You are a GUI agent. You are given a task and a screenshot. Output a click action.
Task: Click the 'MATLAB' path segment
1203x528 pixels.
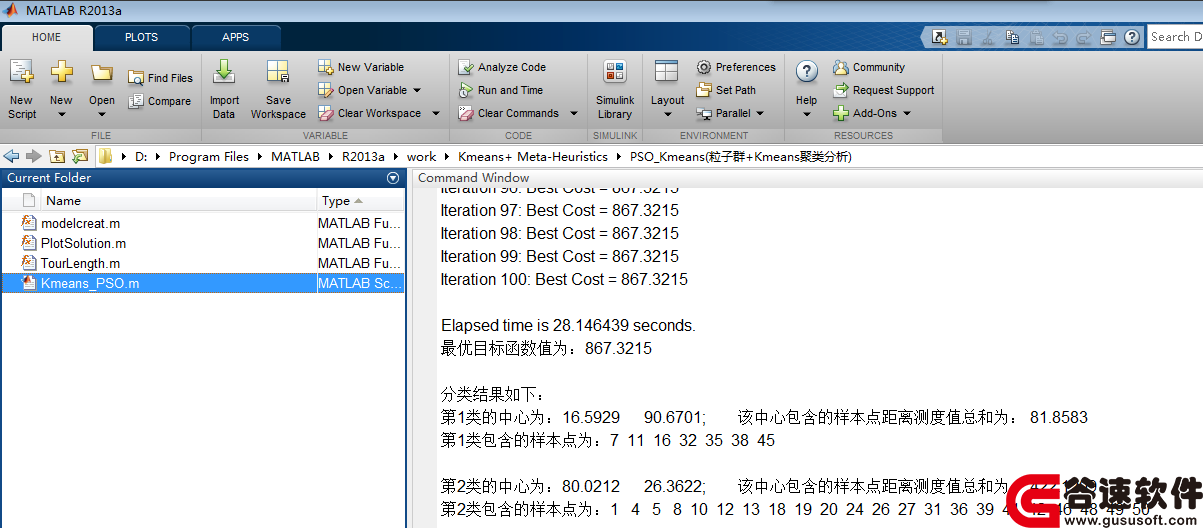point(295,157)
